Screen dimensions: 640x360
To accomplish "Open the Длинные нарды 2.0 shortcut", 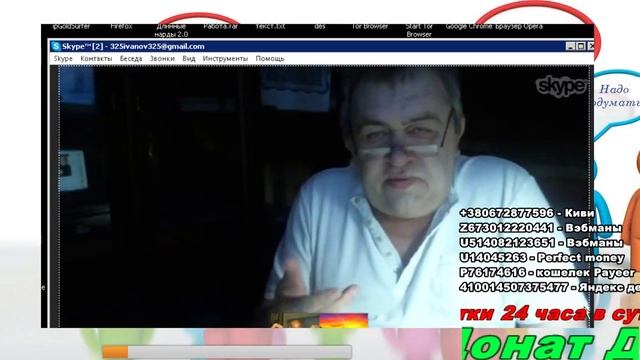I will 171,31.
